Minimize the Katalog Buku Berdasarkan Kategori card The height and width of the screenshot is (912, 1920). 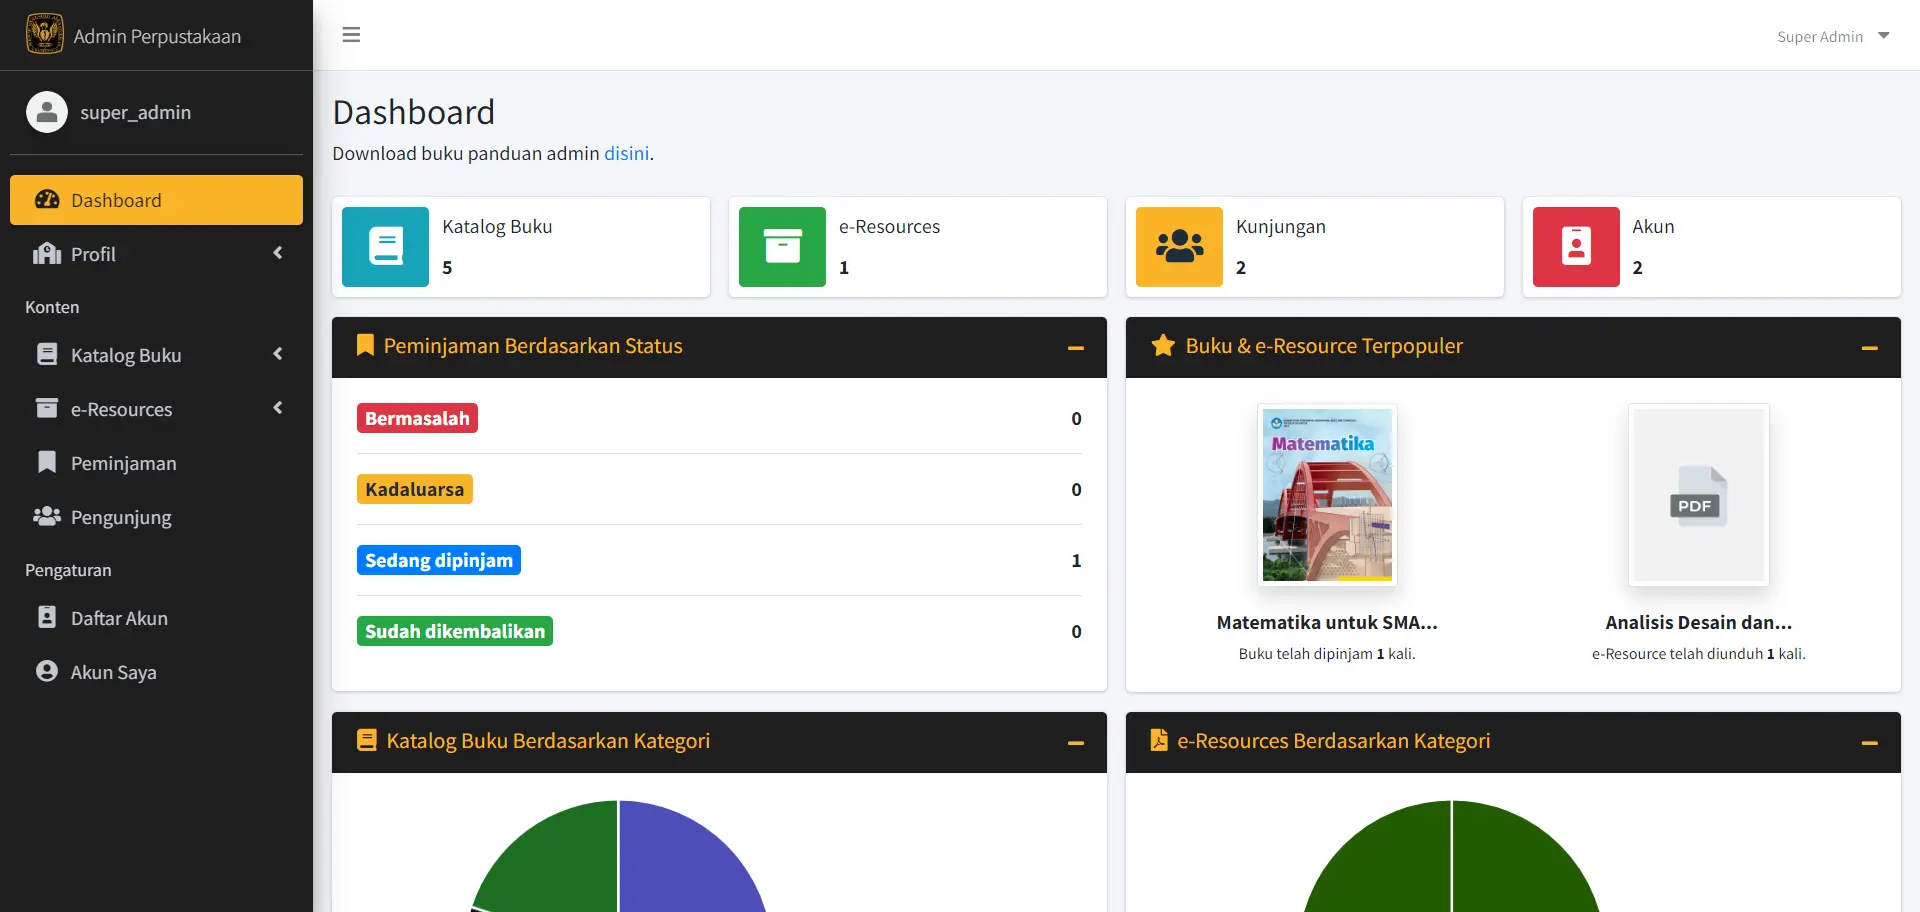point(1076,743)
